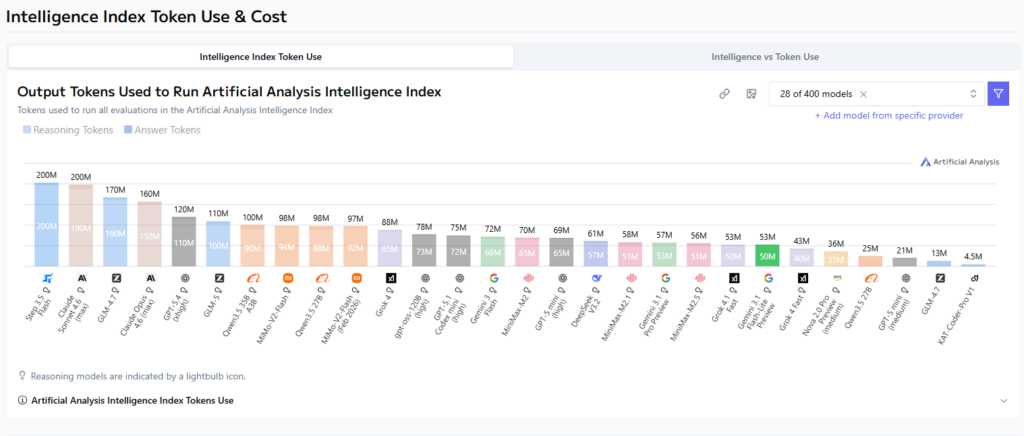Switch to Intelligence Index Token Use tab

click(x=260, y=57)
